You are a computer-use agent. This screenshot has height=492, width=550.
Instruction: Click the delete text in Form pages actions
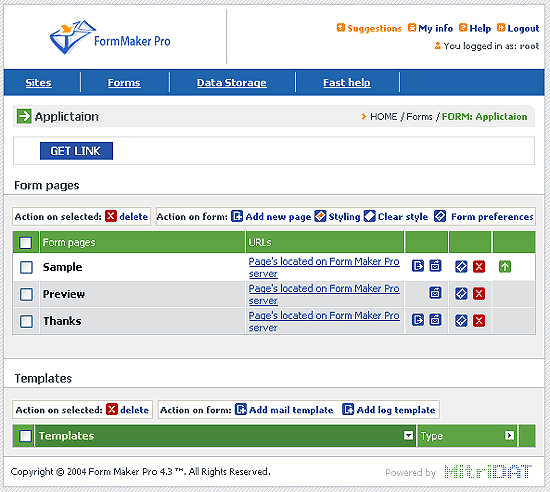click(x=134, y=217)
